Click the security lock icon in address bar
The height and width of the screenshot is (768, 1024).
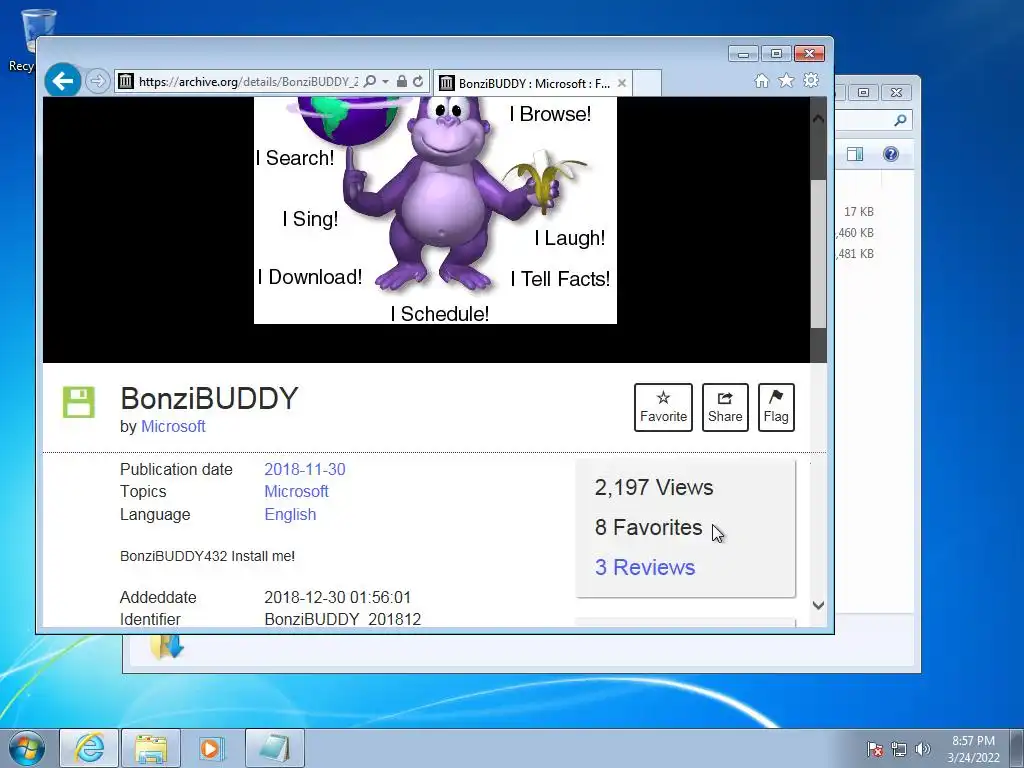click(402, 81)
